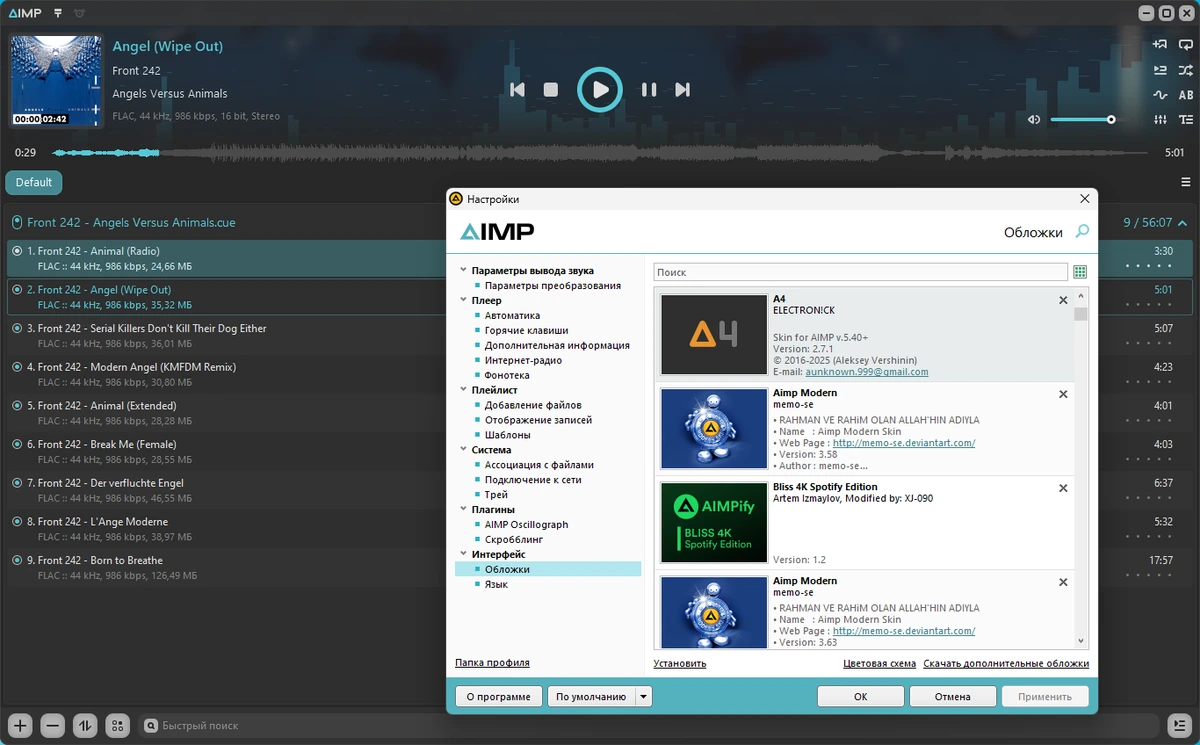
Task: Collapse the Angels Versus Animals.cue group
Action: [x=1182, y=223]
